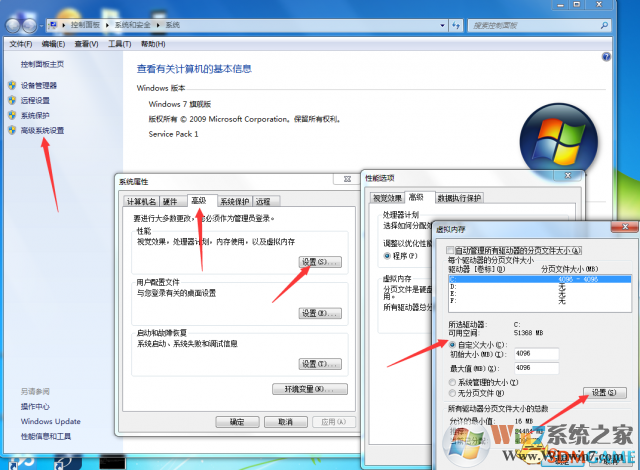Open 设备管理器 link
640x470 pixels.
tap(39, 86)
